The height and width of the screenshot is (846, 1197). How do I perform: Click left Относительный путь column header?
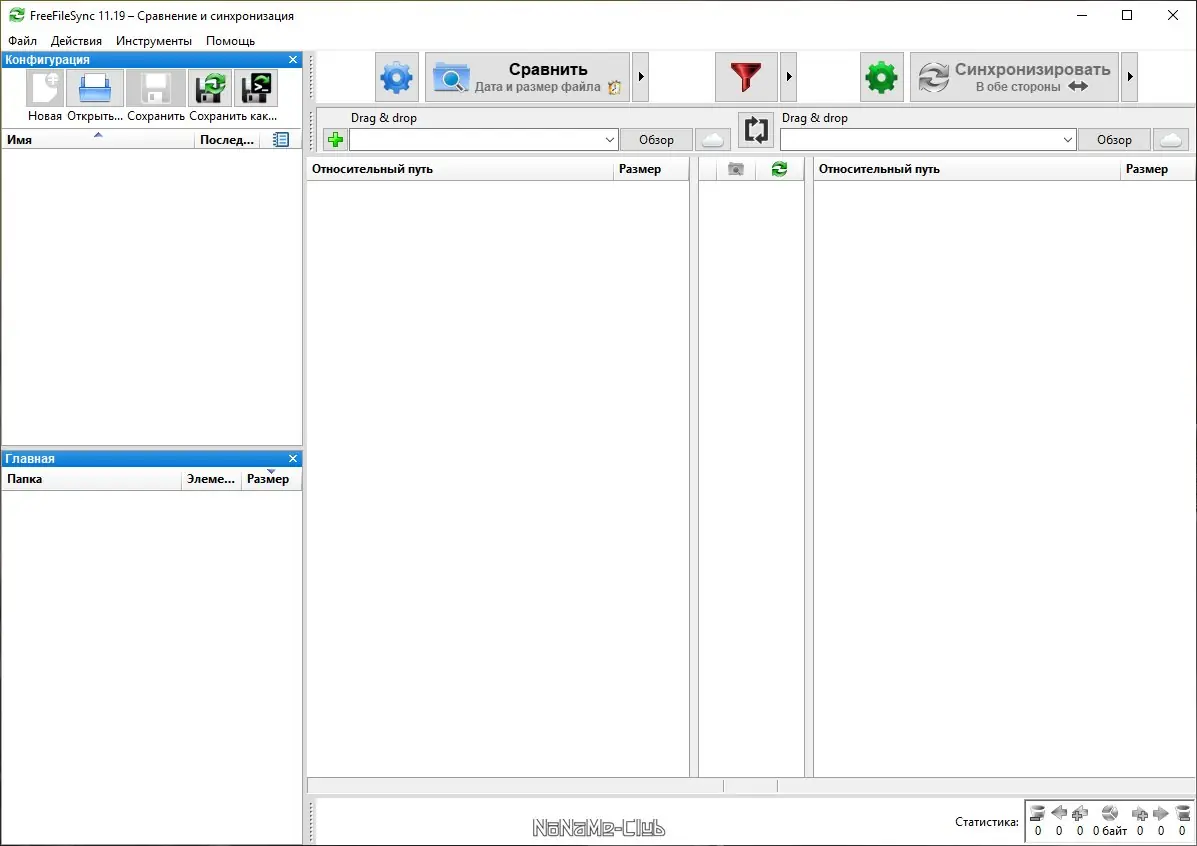click(460, 169)
